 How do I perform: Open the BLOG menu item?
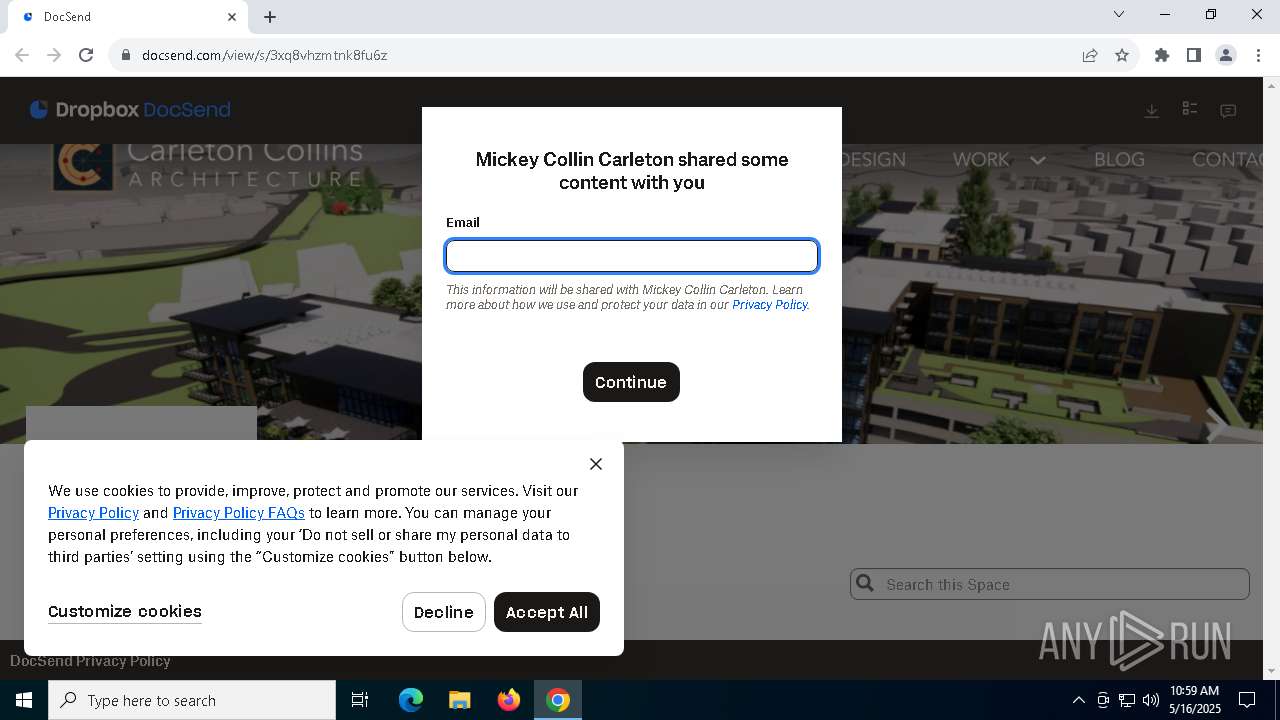(x=1119, y=159)
